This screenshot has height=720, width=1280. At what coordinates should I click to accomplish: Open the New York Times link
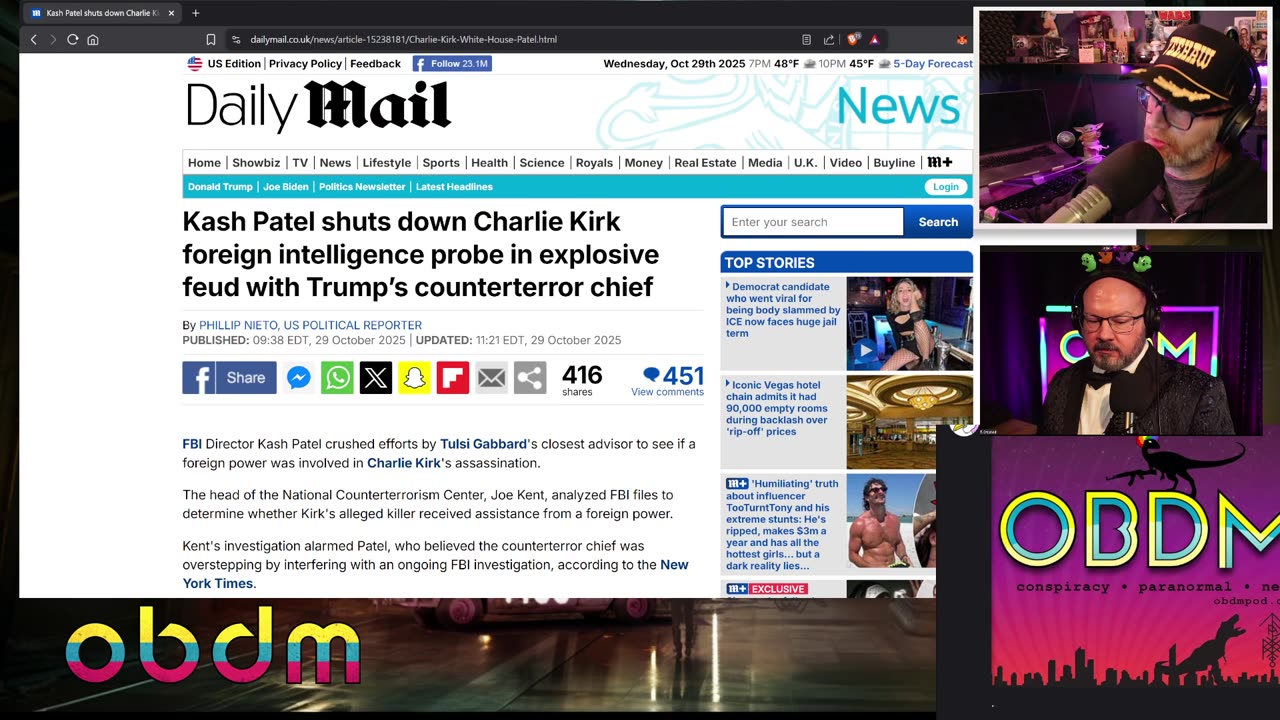coord(435,574)
